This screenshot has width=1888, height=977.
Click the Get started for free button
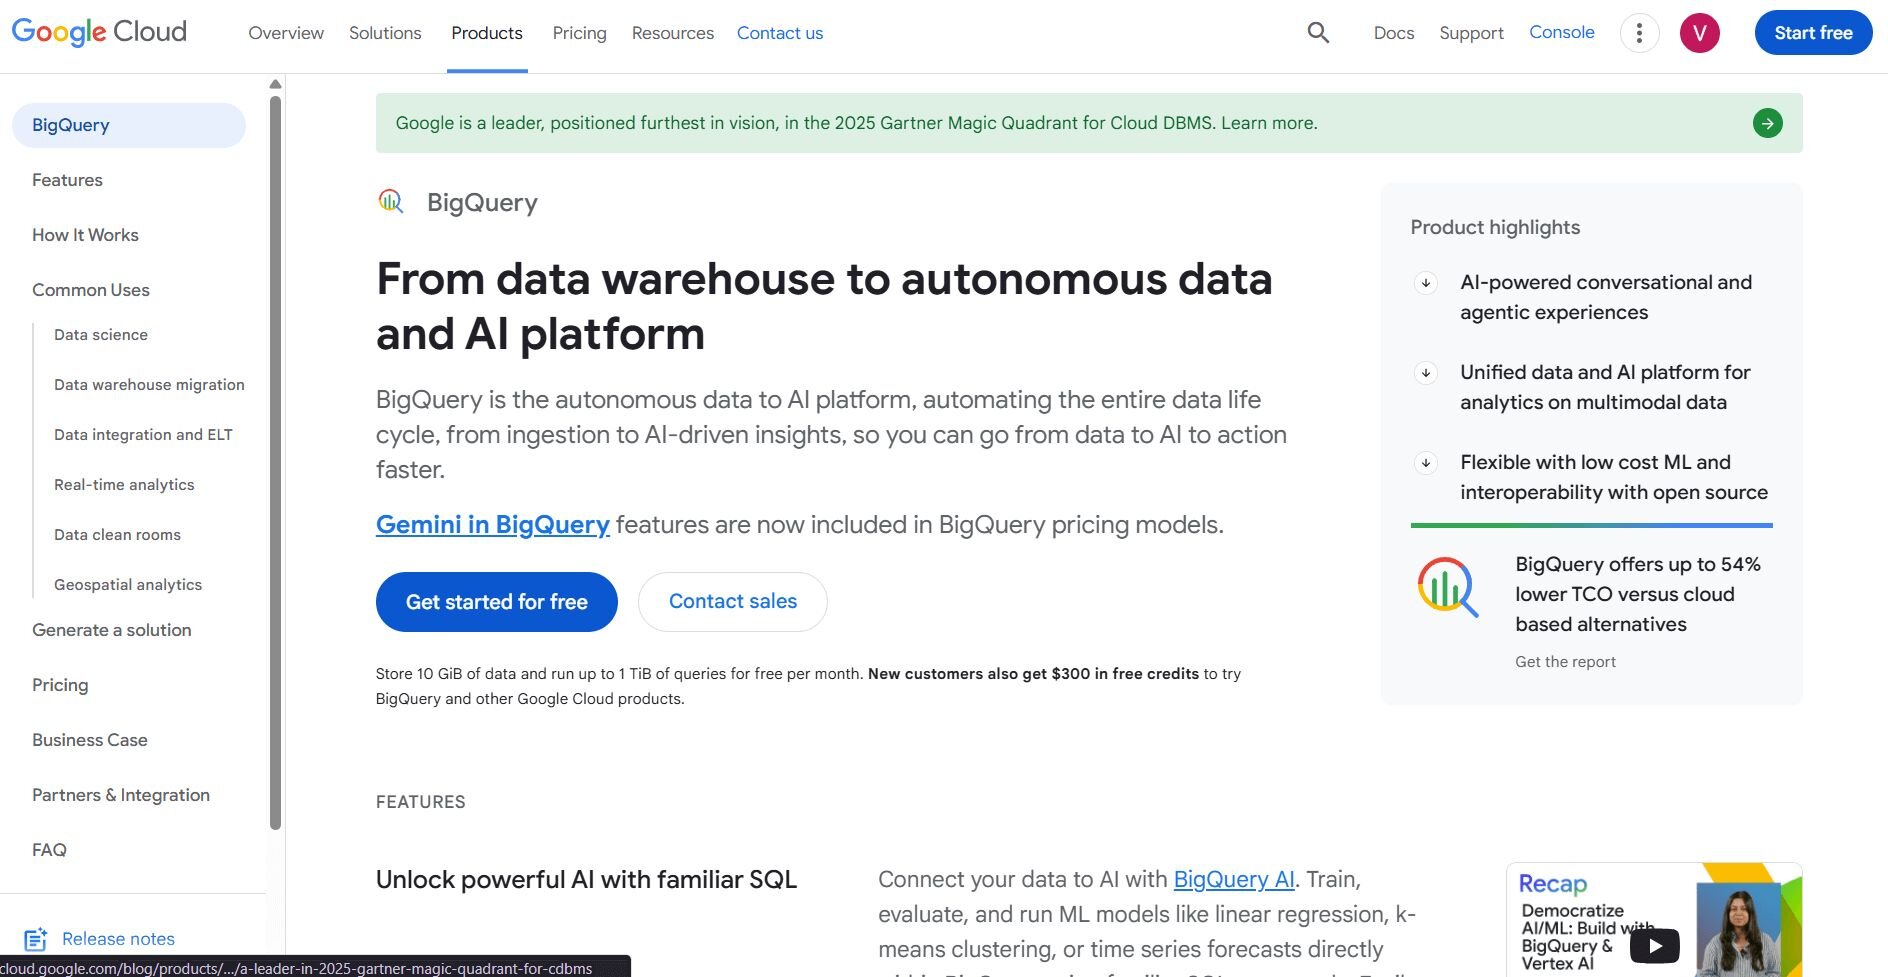click(496, 602)
